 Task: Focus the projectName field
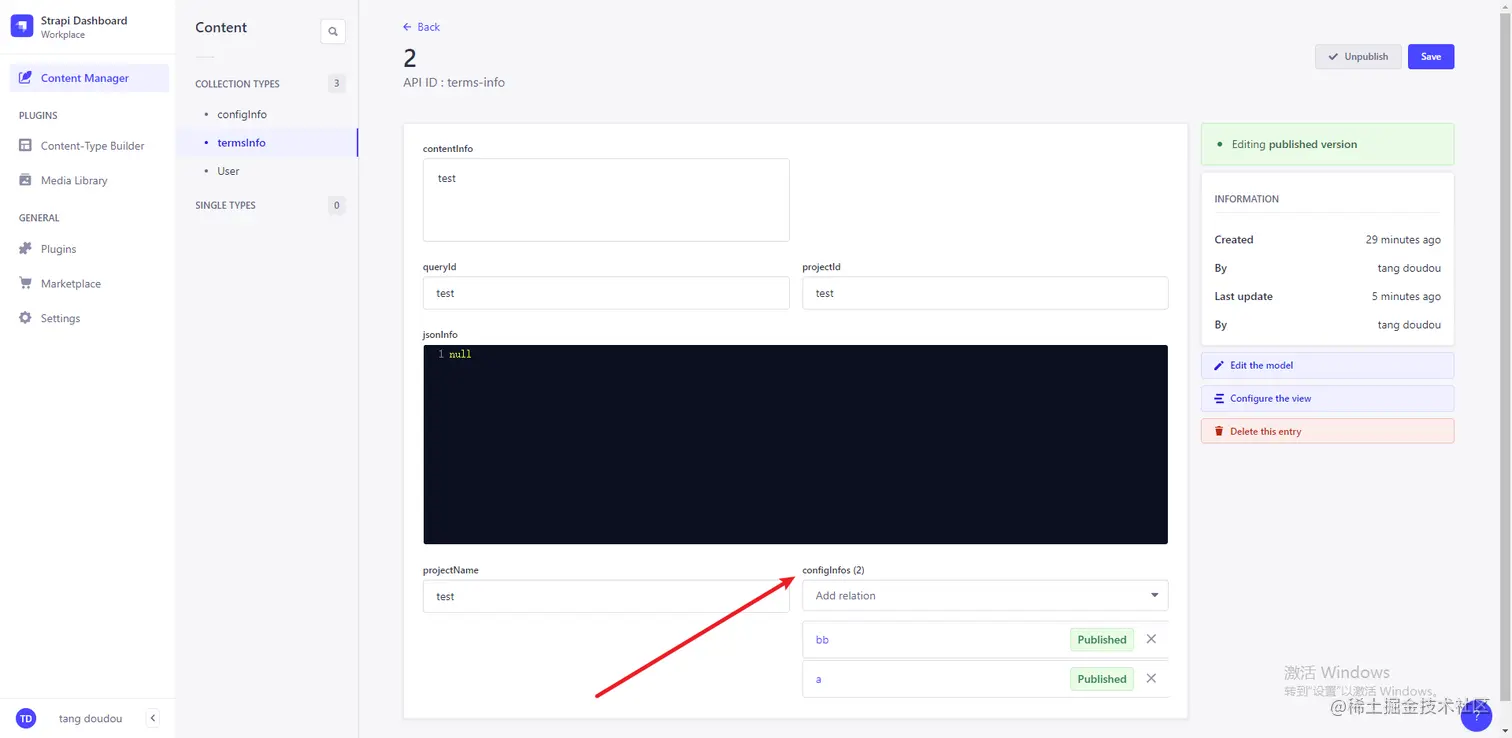[606, 596]
